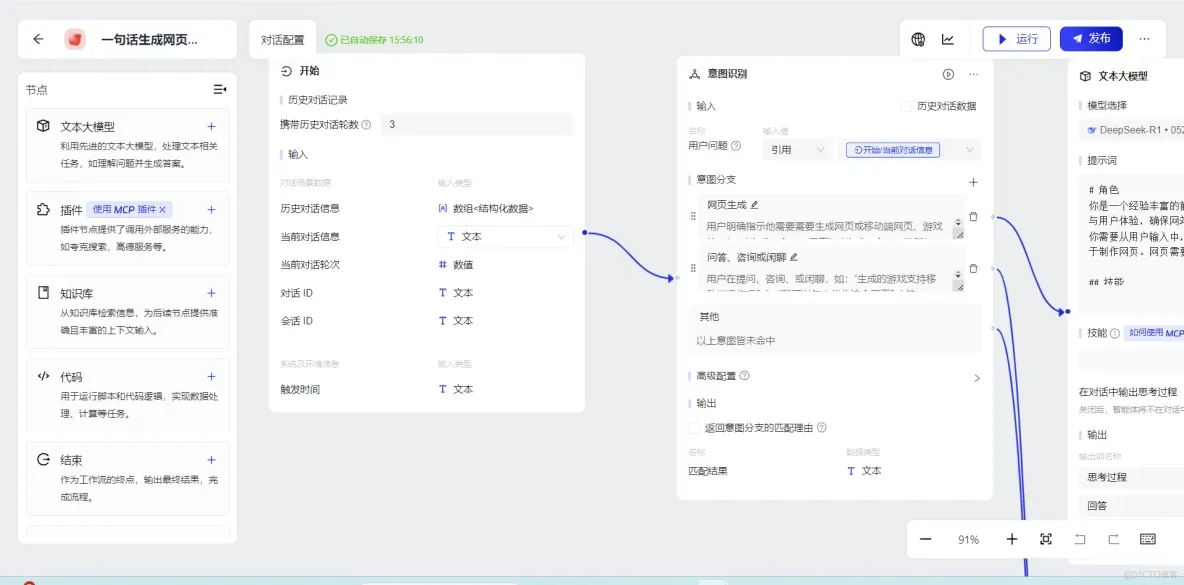Add a 知识库 node with plus

(x=211, y=293)
